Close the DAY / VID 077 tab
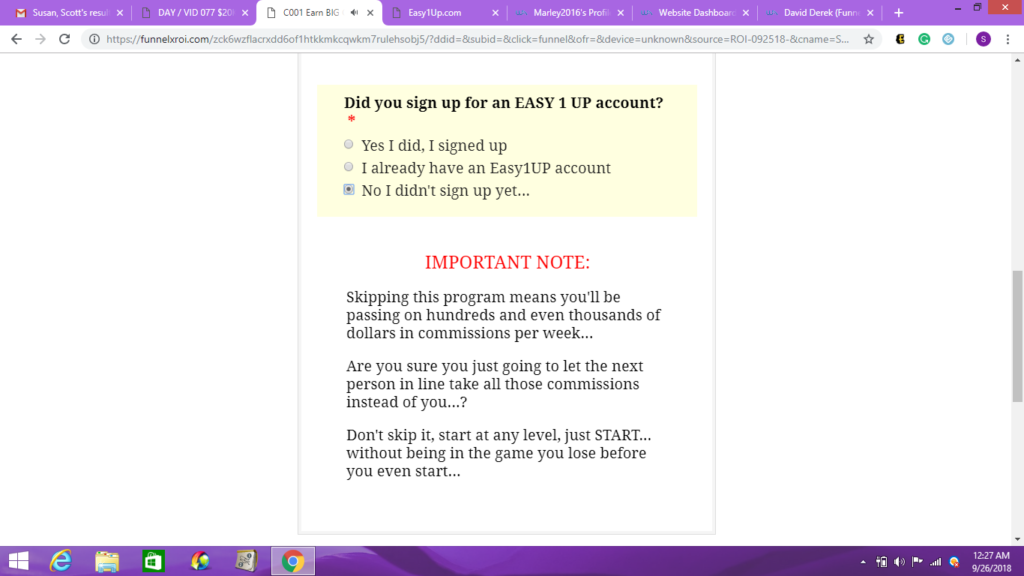Screen dimensions: 1024x576 coord(245,12)
